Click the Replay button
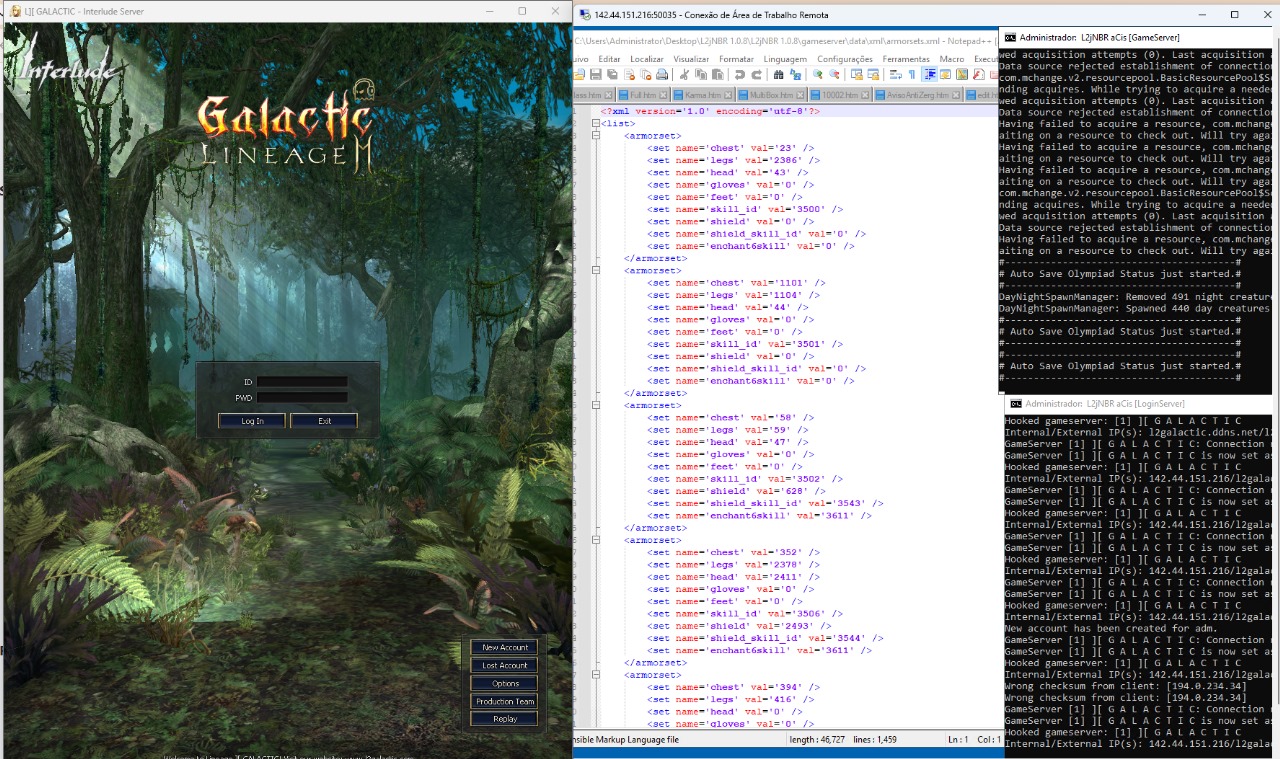 coord(505,718)
